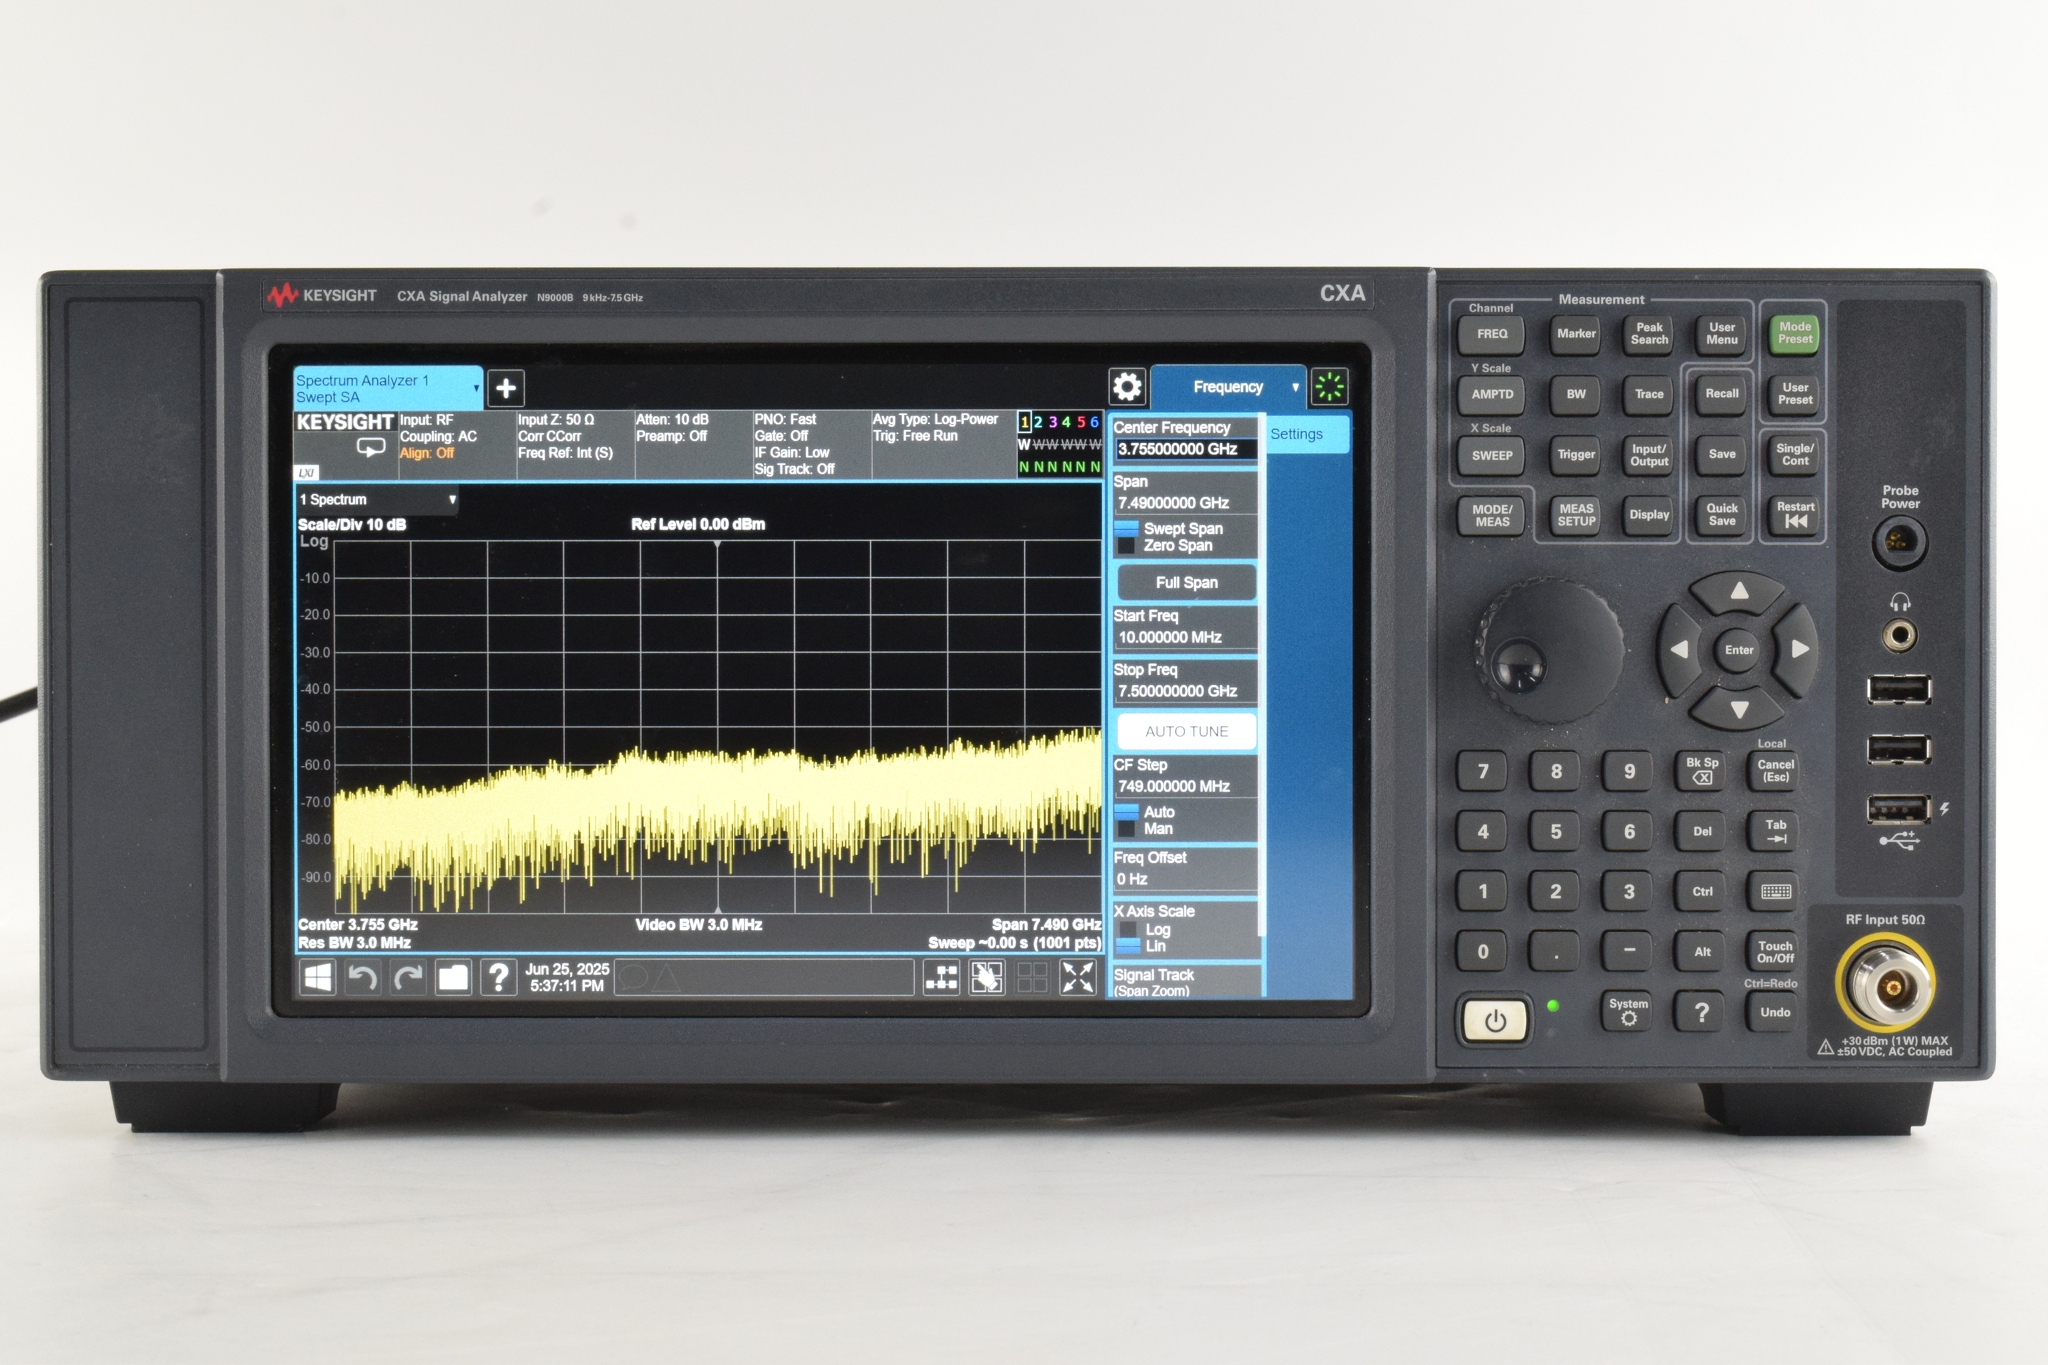2048x1365 pixels.
Task: Set CF Step to Auto
Action: [1146, 811]
